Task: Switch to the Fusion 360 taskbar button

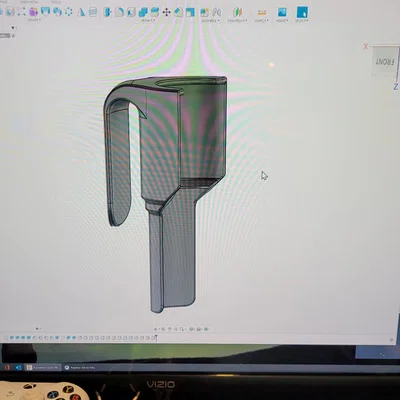Action: click(x=43, y=367)
